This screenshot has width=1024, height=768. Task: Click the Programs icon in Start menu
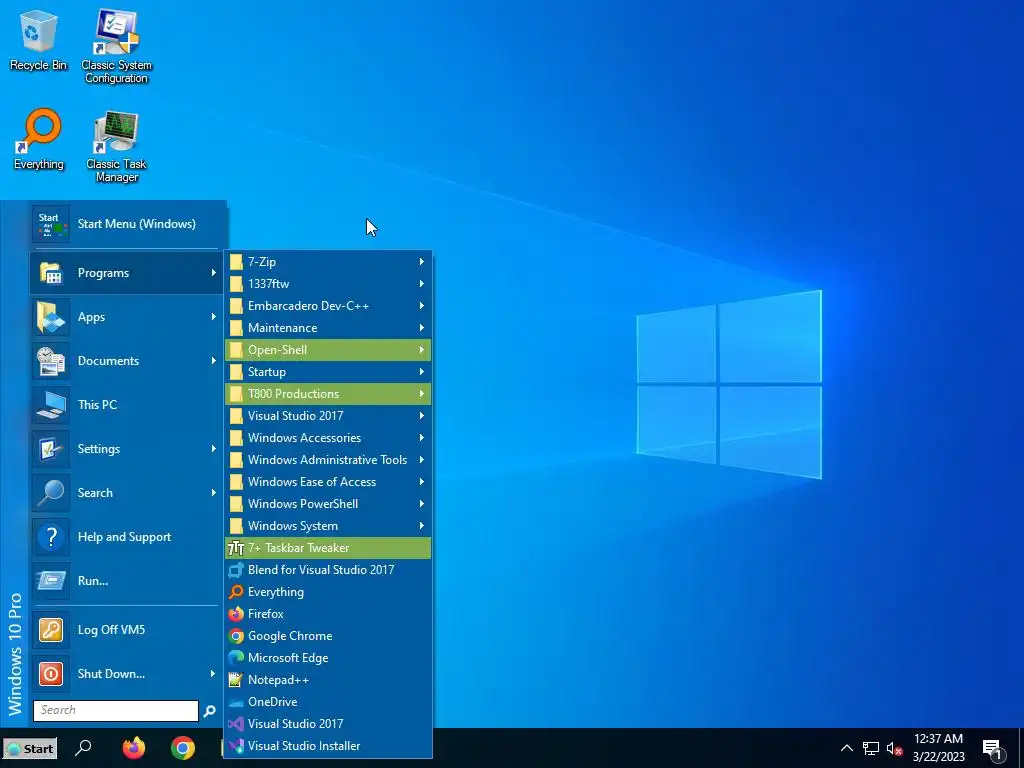point(51,273)
